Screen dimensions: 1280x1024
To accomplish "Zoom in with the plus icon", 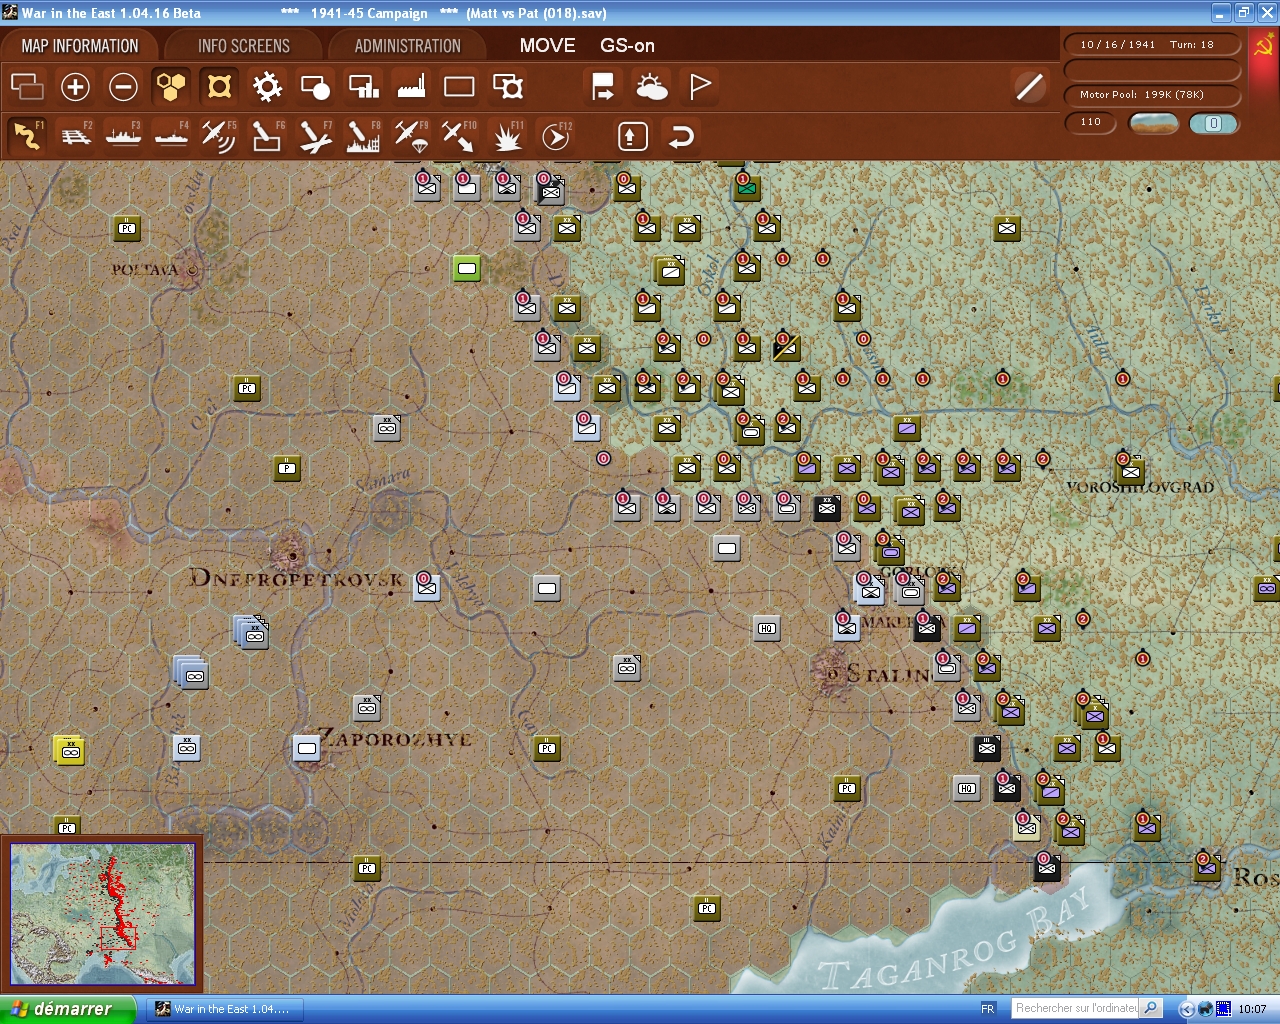I will [x=75, y=87].
